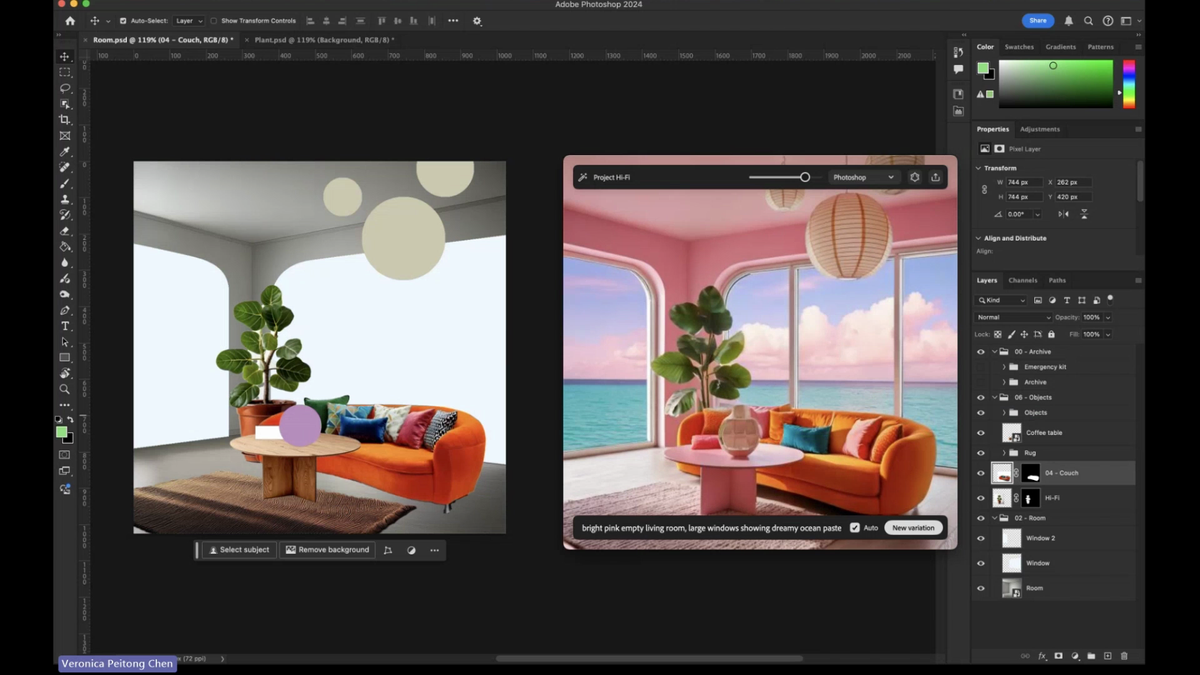Uncheck the Auto checkbox in Project Hi-Fi dialog
Image resolution: width=1200 pixels, height=675 pixels.
[x=854, y=527]
